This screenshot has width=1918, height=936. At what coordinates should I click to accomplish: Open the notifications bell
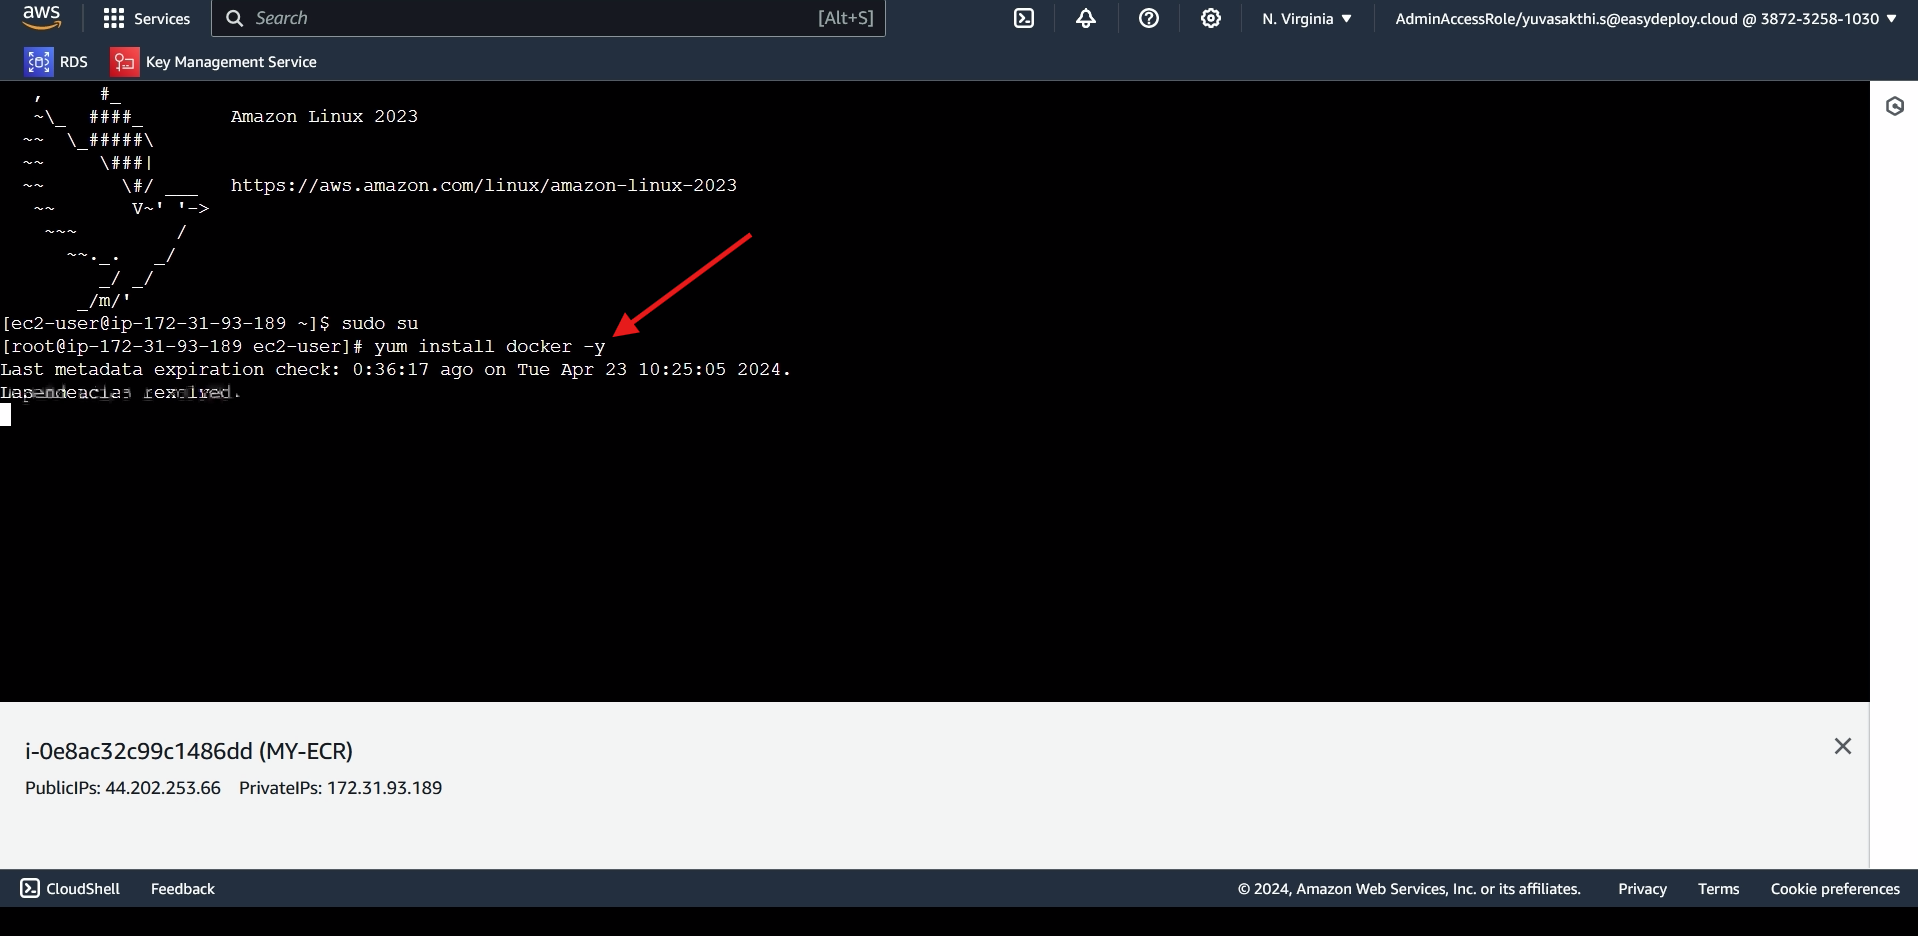(1086, 18)
